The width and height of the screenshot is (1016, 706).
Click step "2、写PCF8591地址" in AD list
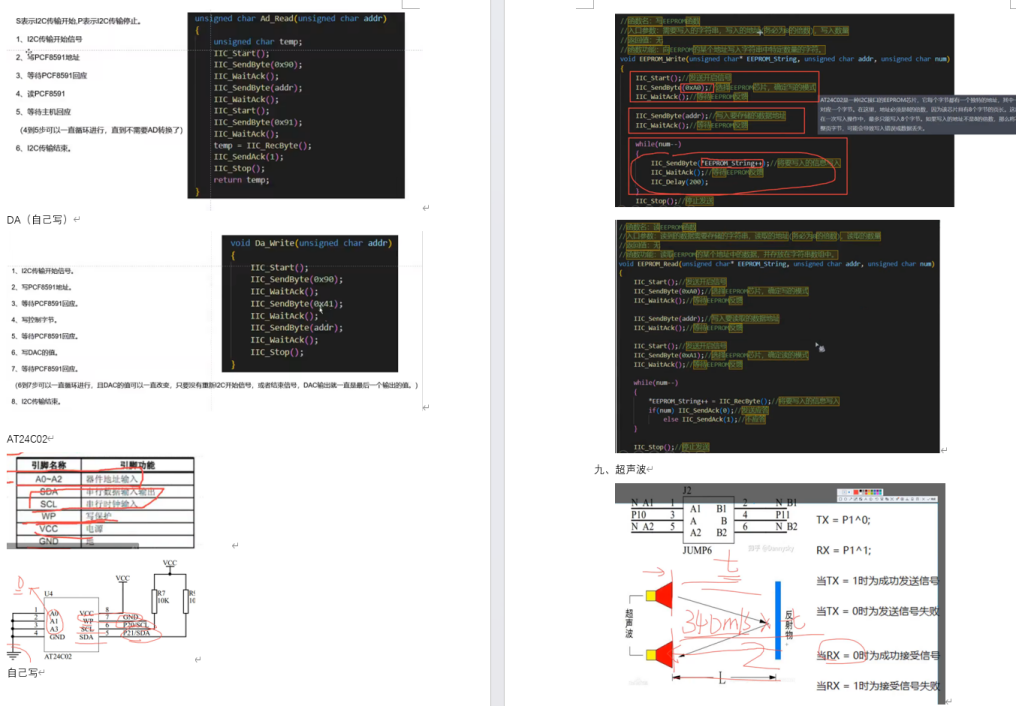pyautogui.click(x=53, y=57)
